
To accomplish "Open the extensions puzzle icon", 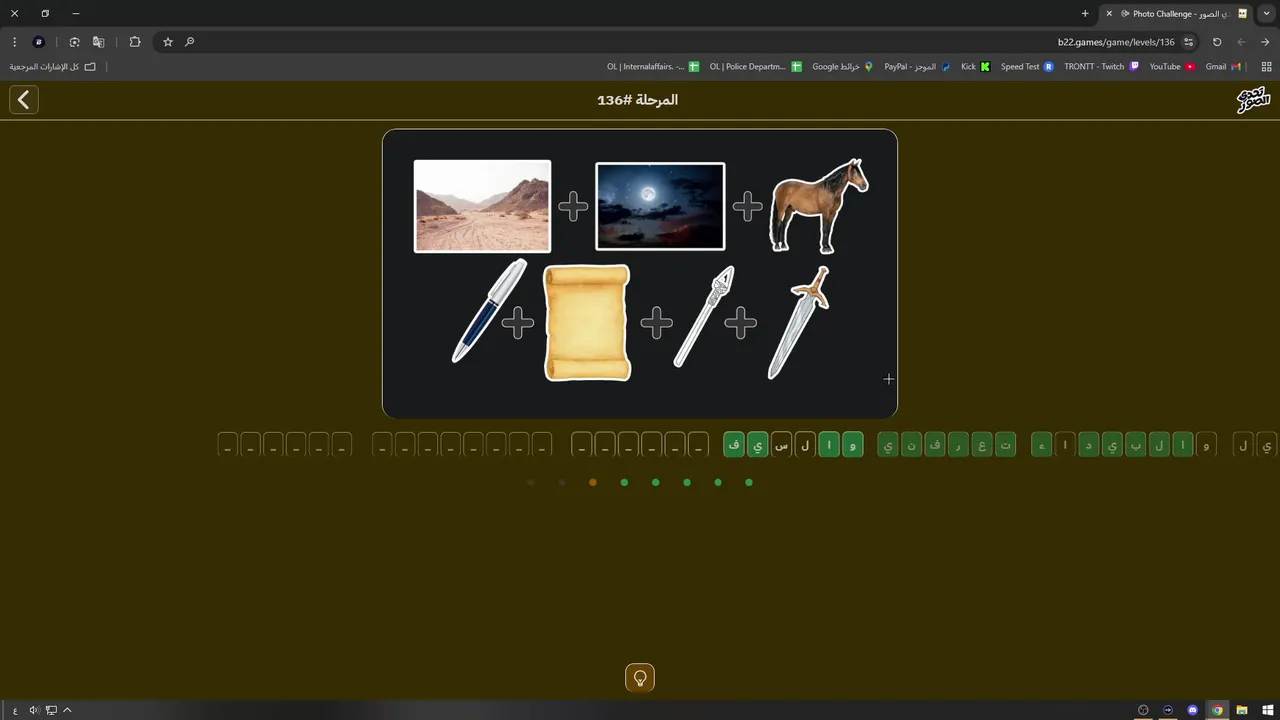I will 135,42.
